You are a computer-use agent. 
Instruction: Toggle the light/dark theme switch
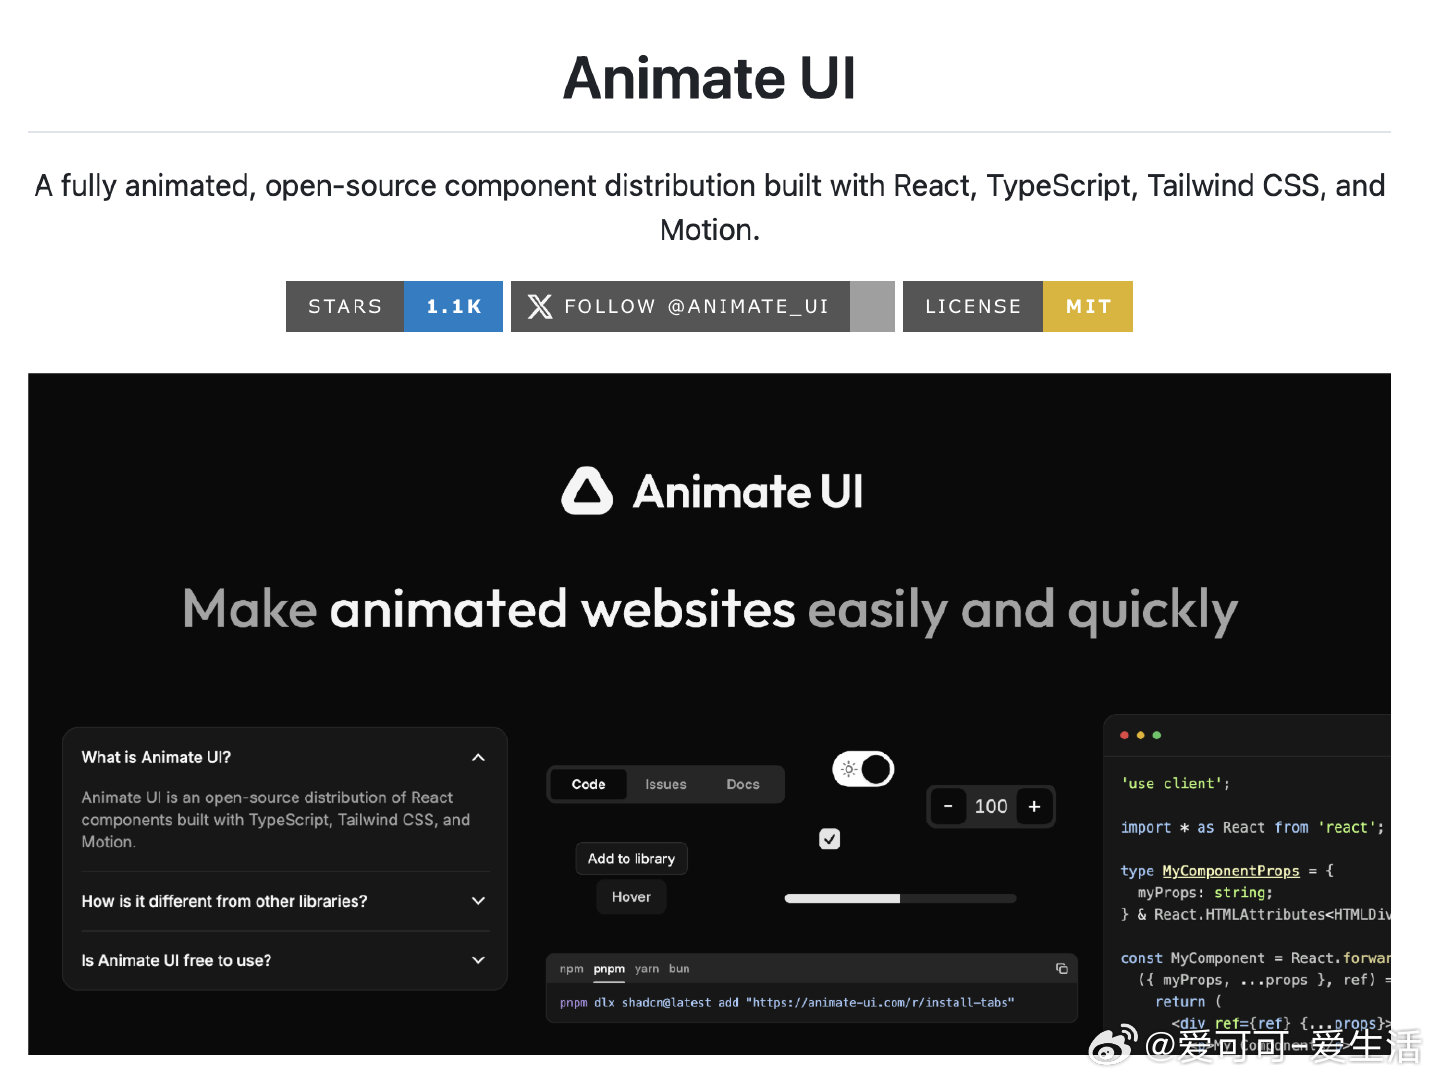tap(863, 769)
